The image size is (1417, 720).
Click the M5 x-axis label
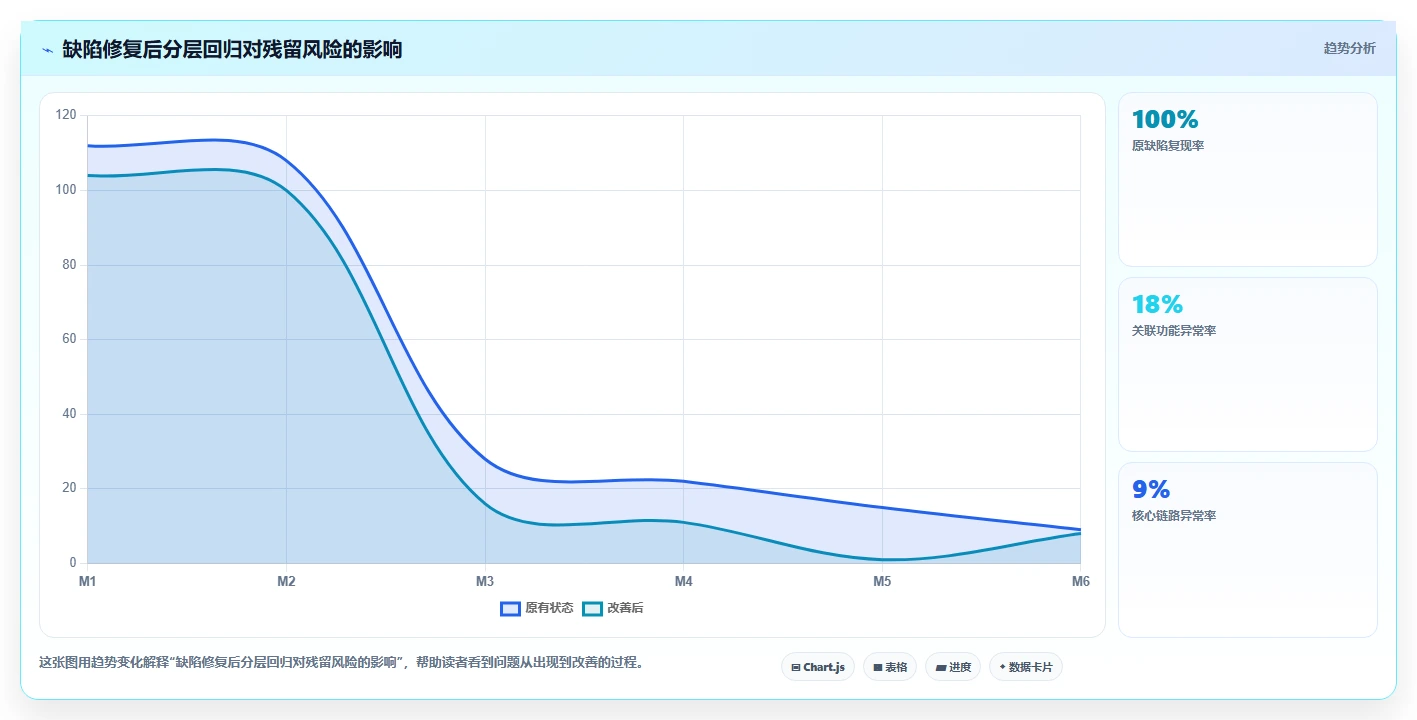pyautogui.click(x=882, y=581)
